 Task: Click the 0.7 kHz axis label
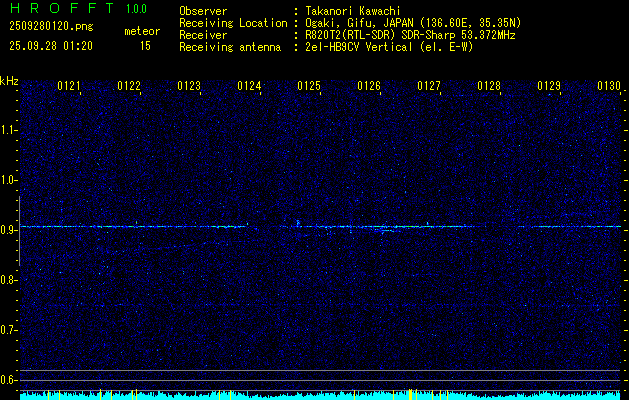pyautogui.click(x=9, y=330)
